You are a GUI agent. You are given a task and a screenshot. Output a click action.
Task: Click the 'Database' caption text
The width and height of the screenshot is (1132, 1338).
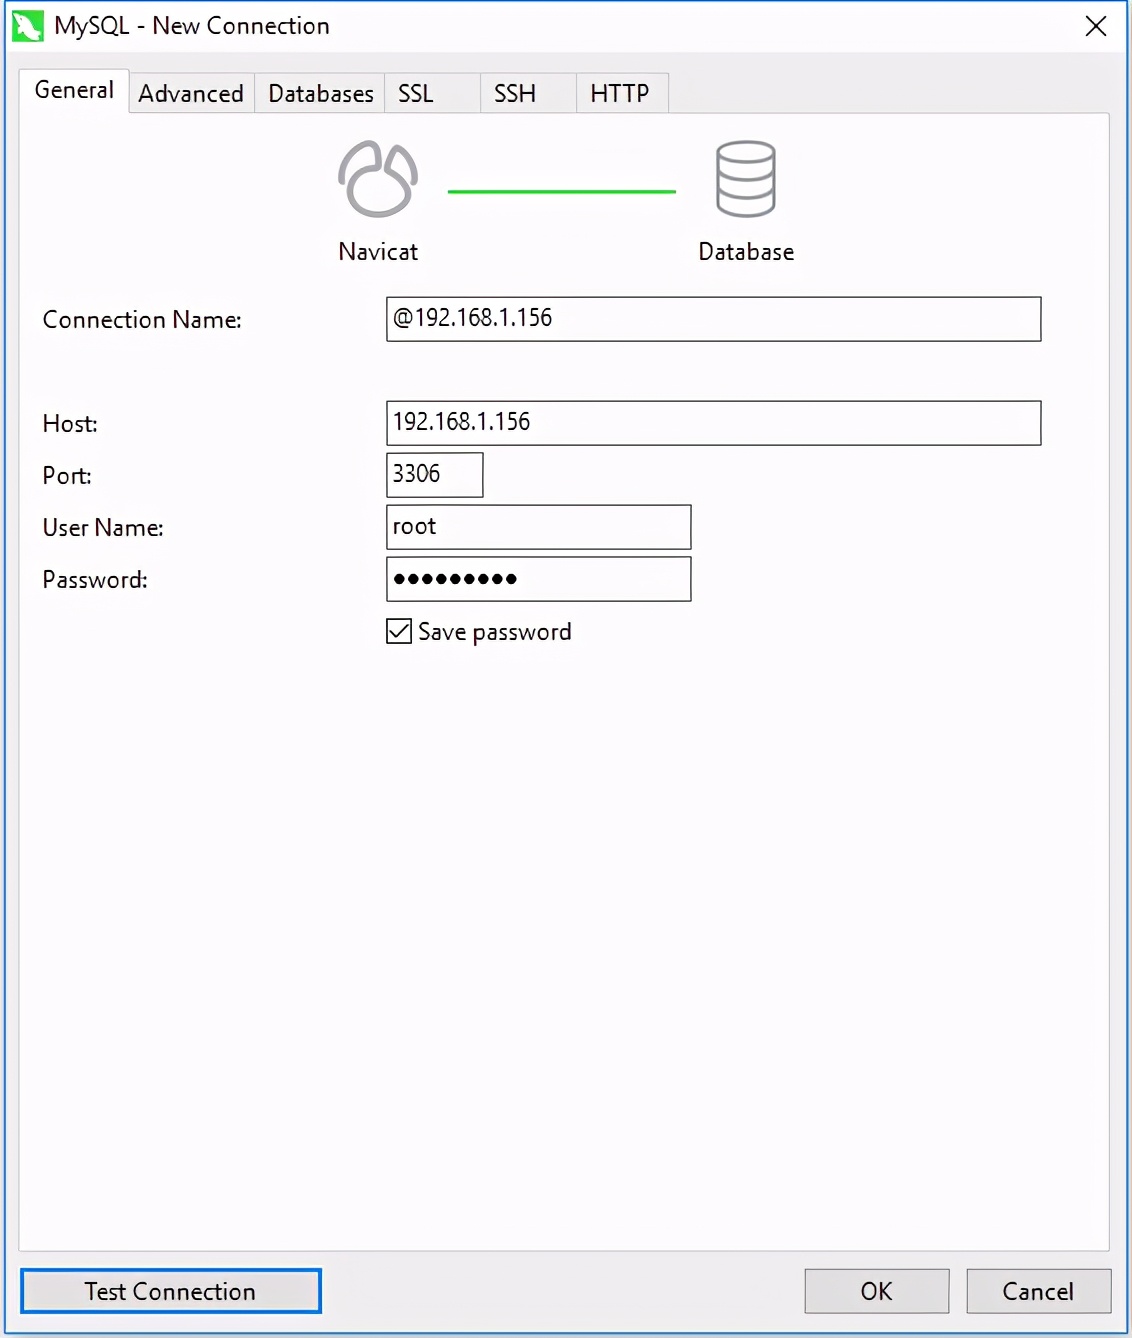(x=746, y=252)
